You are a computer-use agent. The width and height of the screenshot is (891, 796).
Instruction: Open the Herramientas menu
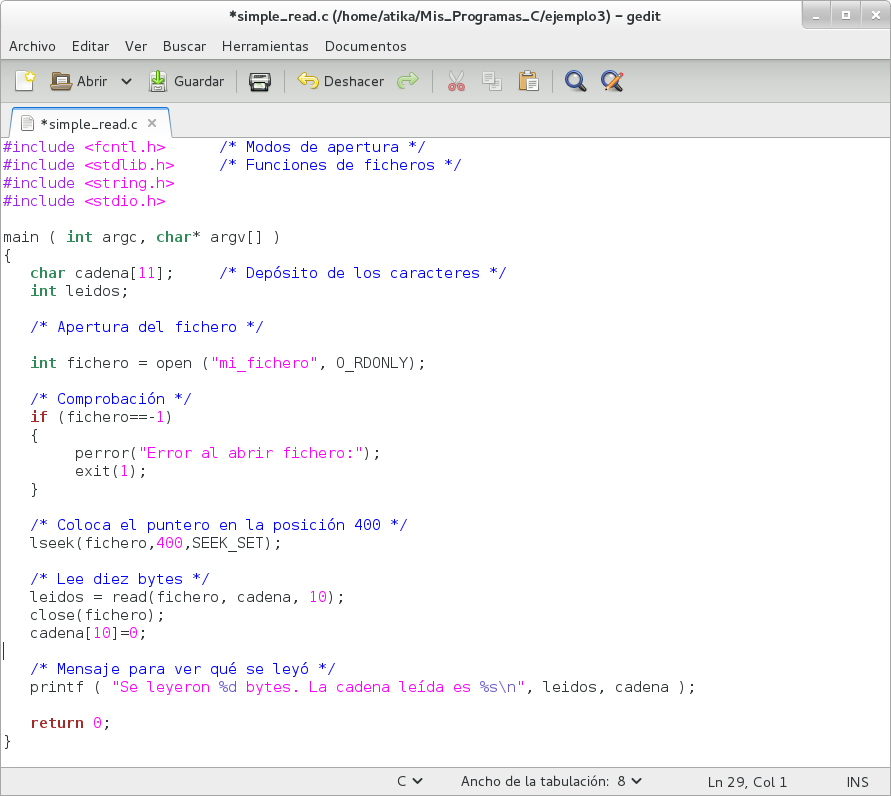pos(265,47)
